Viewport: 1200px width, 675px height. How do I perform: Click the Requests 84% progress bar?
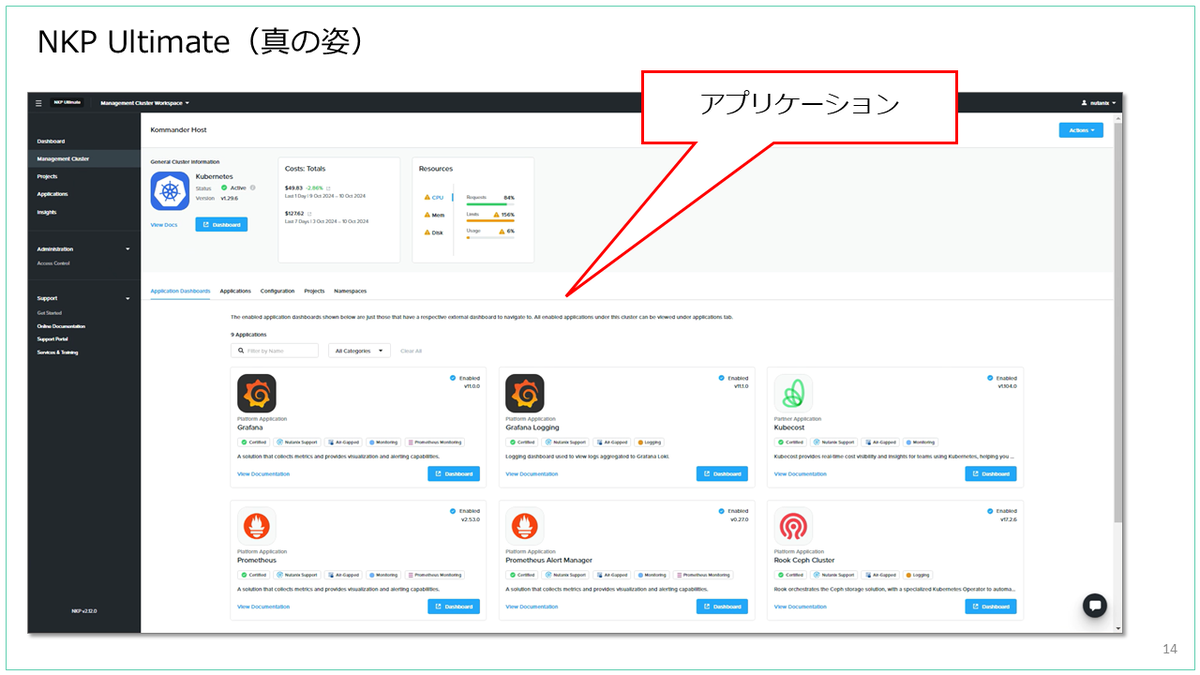(x=490, y=204)
